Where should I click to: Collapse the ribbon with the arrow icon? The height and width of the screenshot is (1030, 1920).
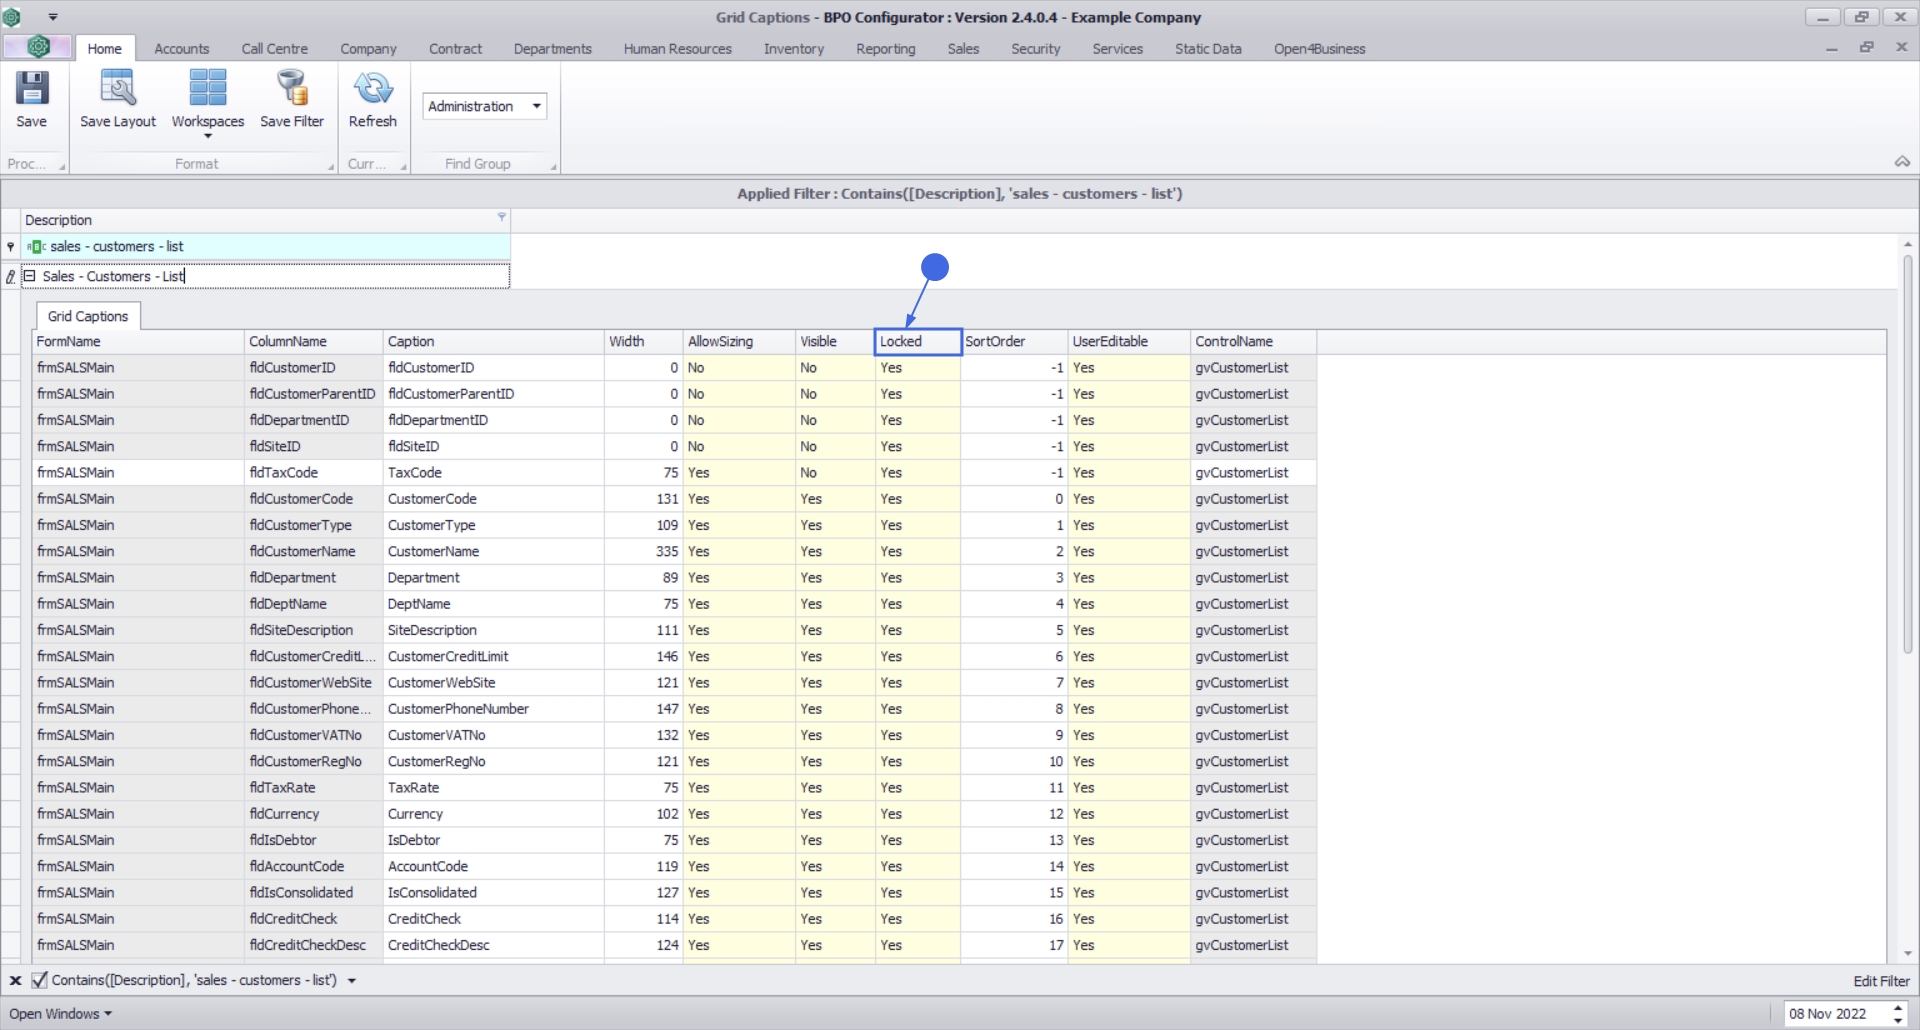click(x=1902, y=162)
